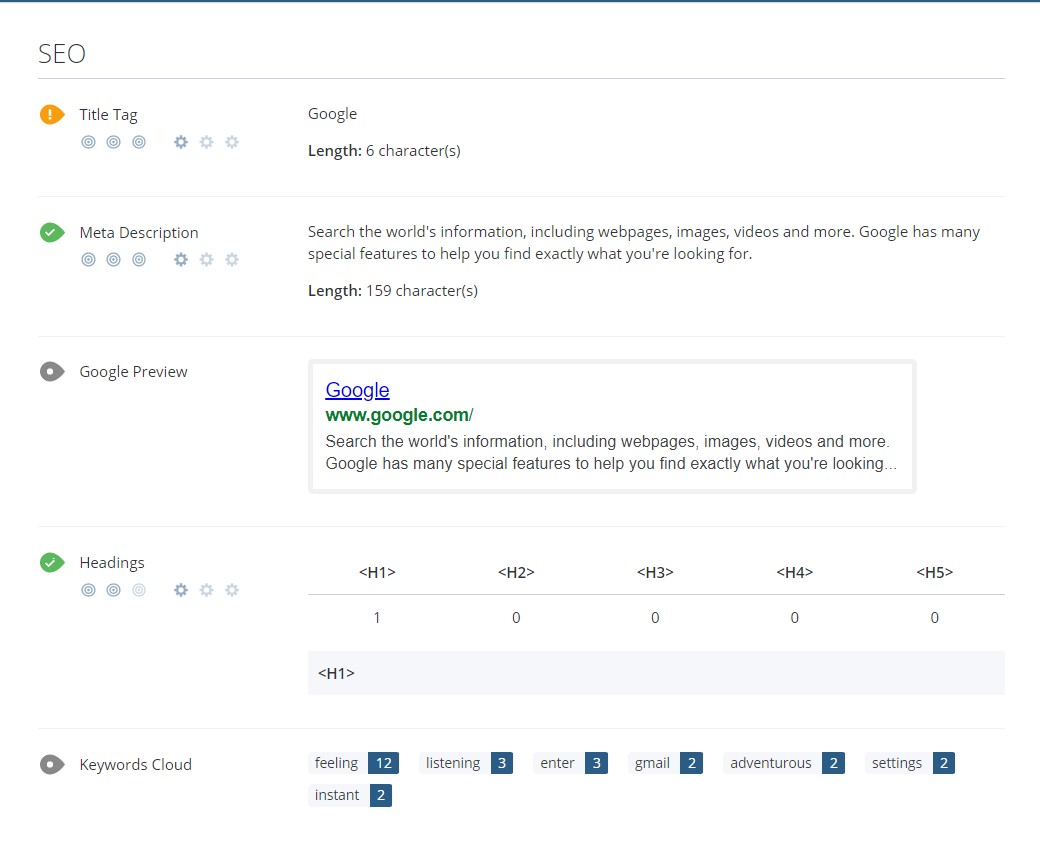Click the green checkmark icon beside Meta Description
Viewport: 1040px width, 843px height.
click(x=52, y=232)
